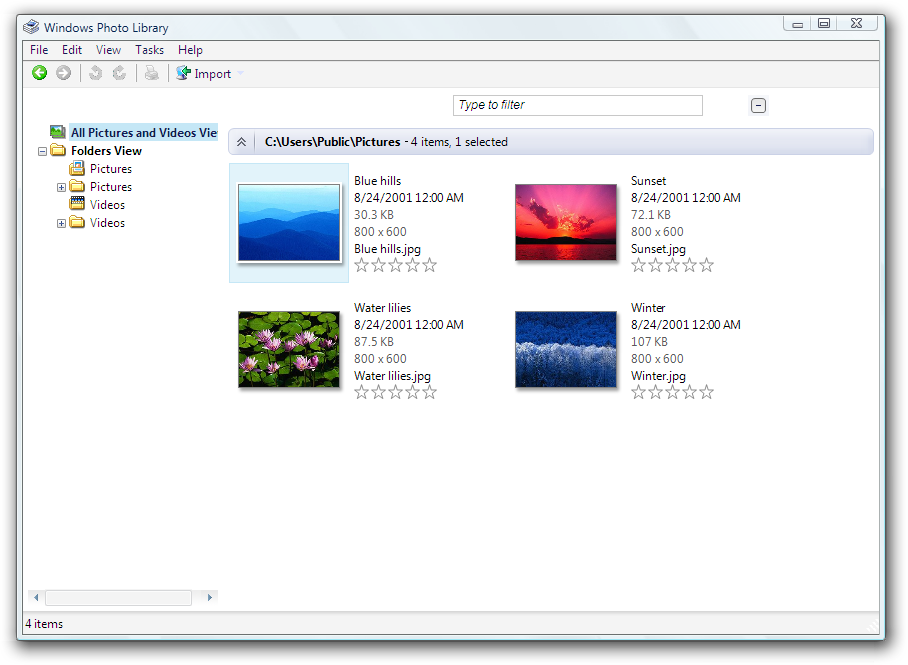Click the rotate clockwise icon
Viewport: 908px width, 665px height.
[x=119, y=73]
